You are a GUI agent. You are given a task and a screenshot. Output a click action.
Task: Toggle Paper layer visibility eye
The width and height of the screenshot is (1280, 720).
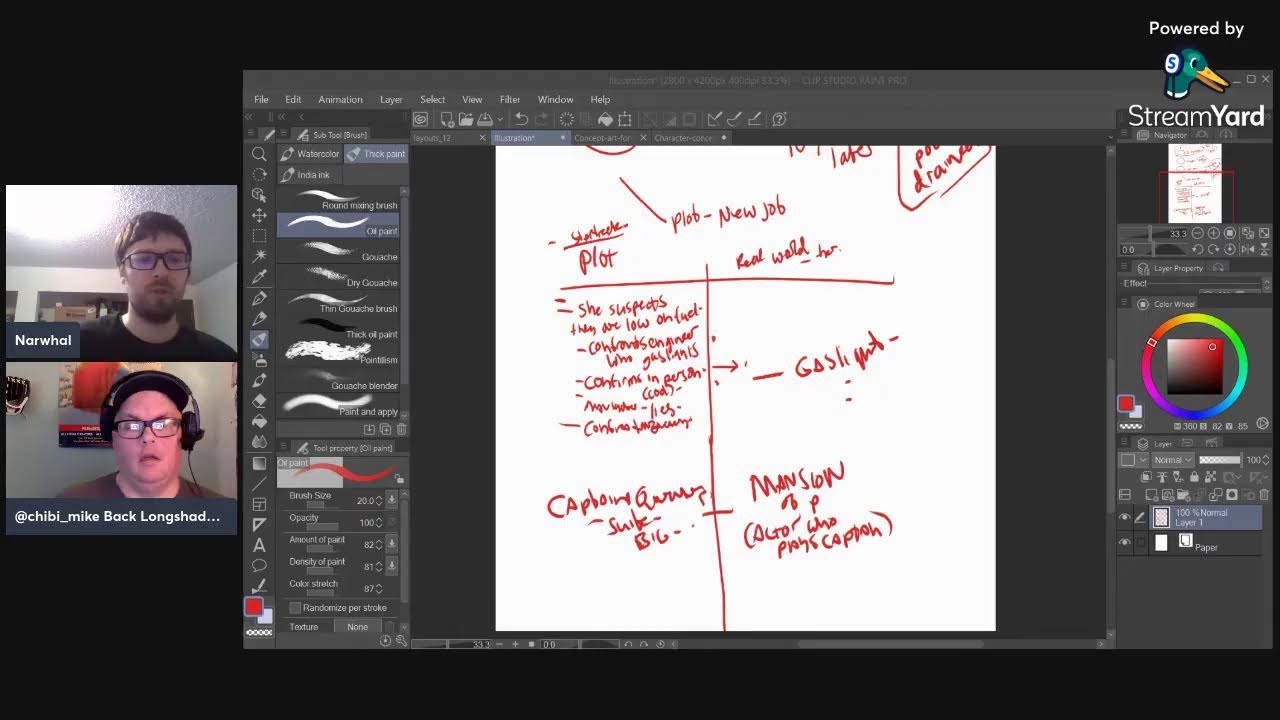[x=1125, y=543]
